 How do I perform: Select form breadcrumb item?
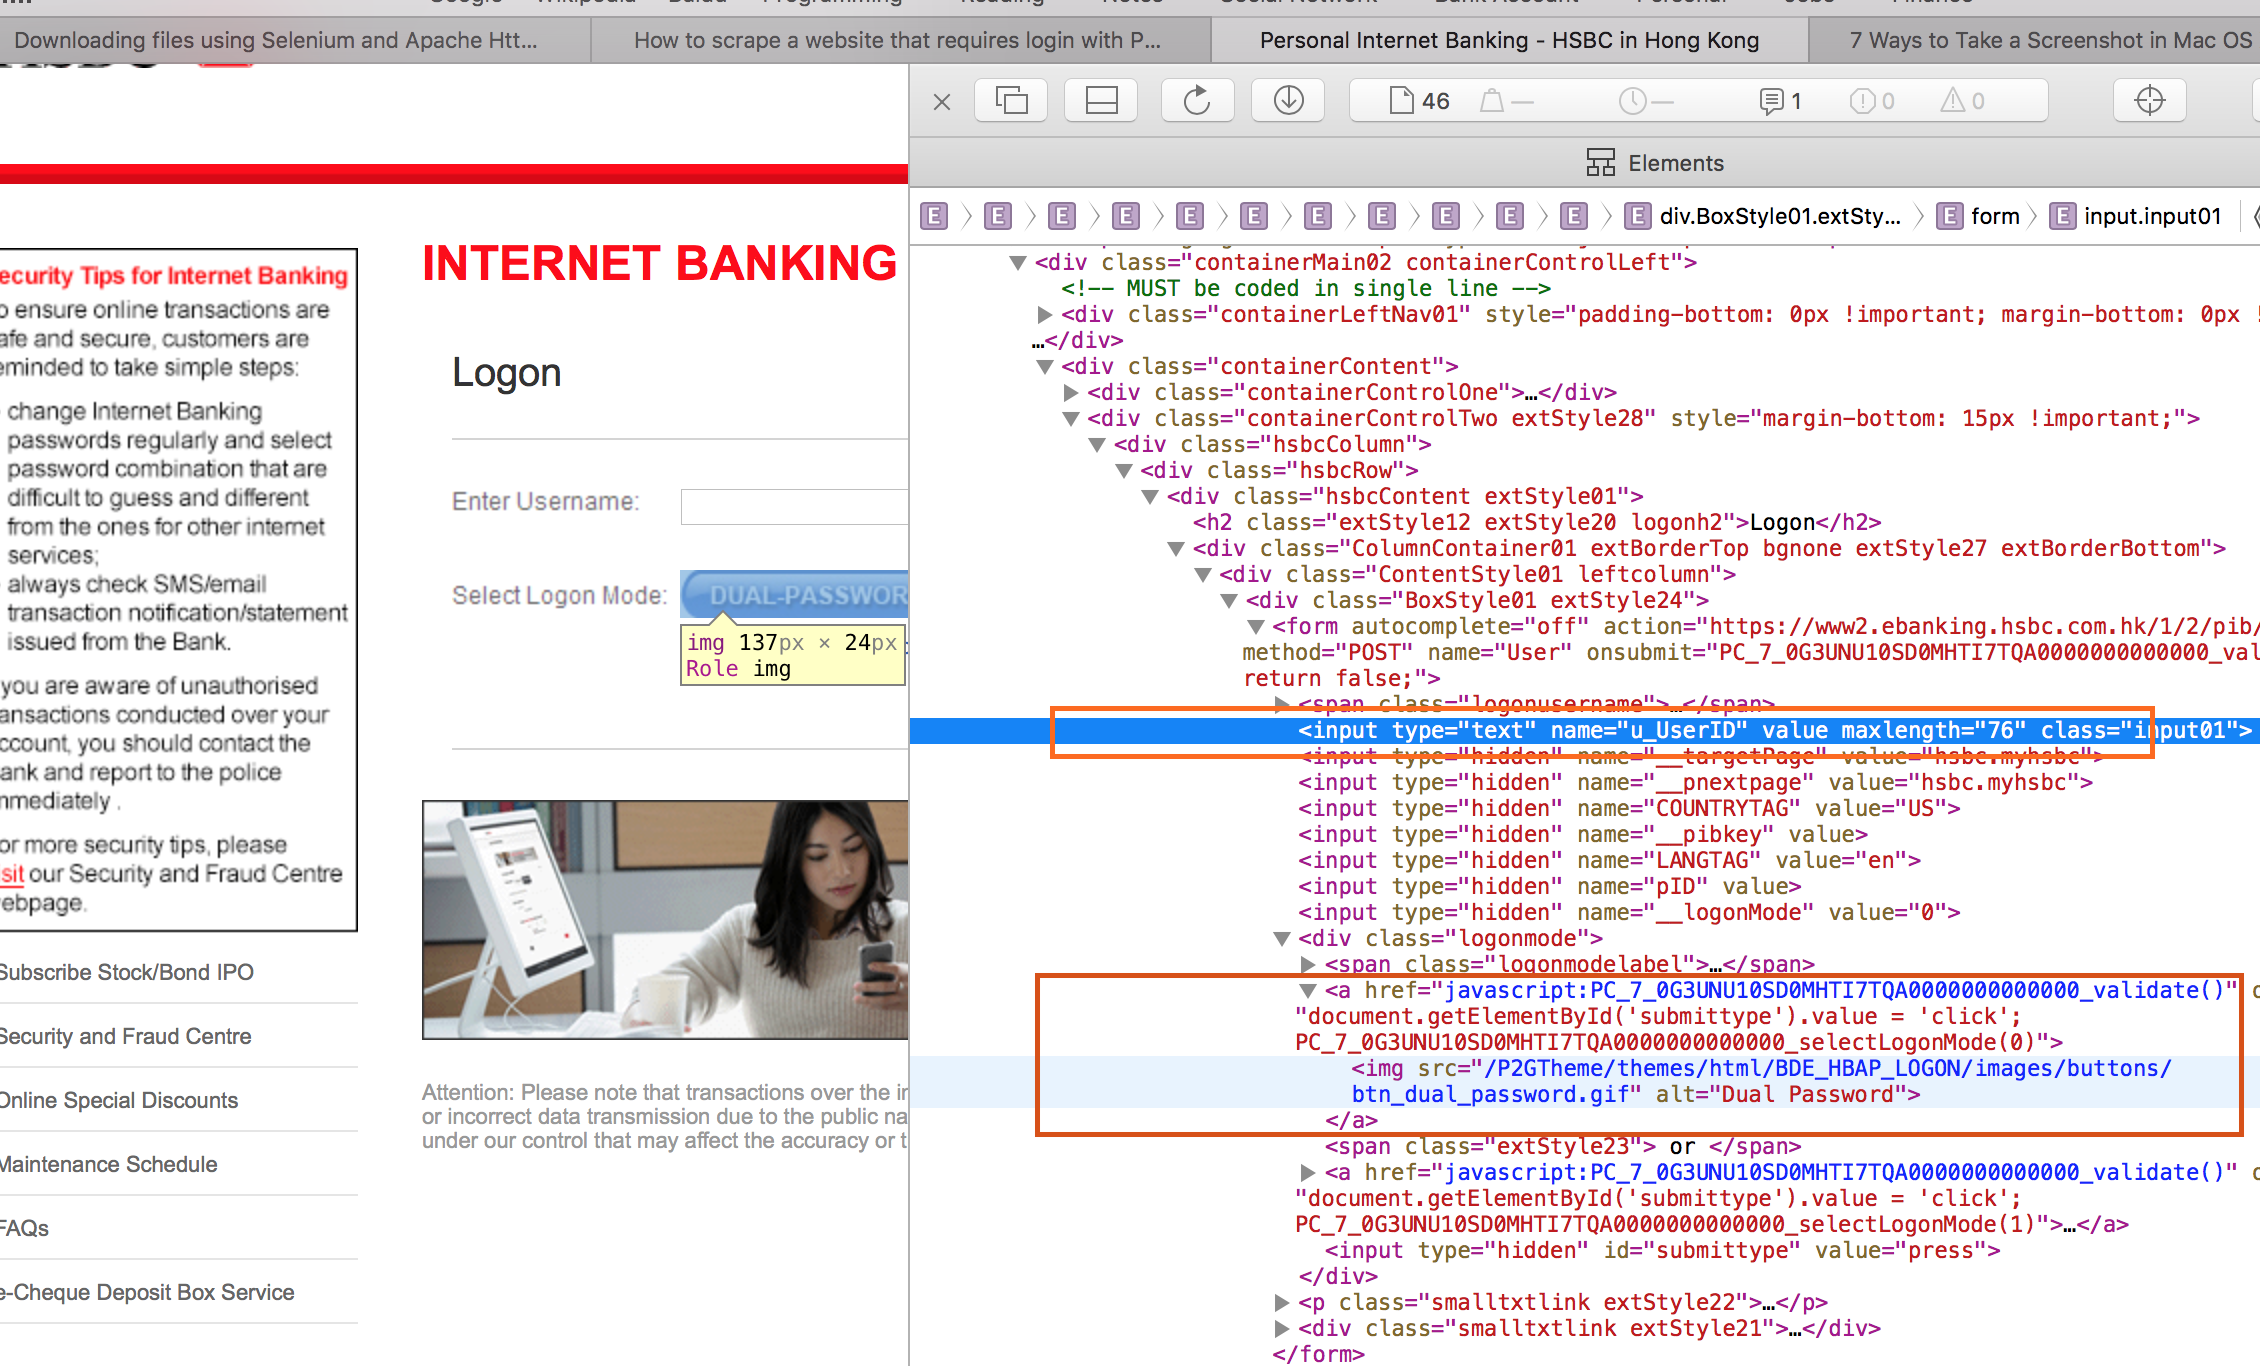click(1979, 216)
